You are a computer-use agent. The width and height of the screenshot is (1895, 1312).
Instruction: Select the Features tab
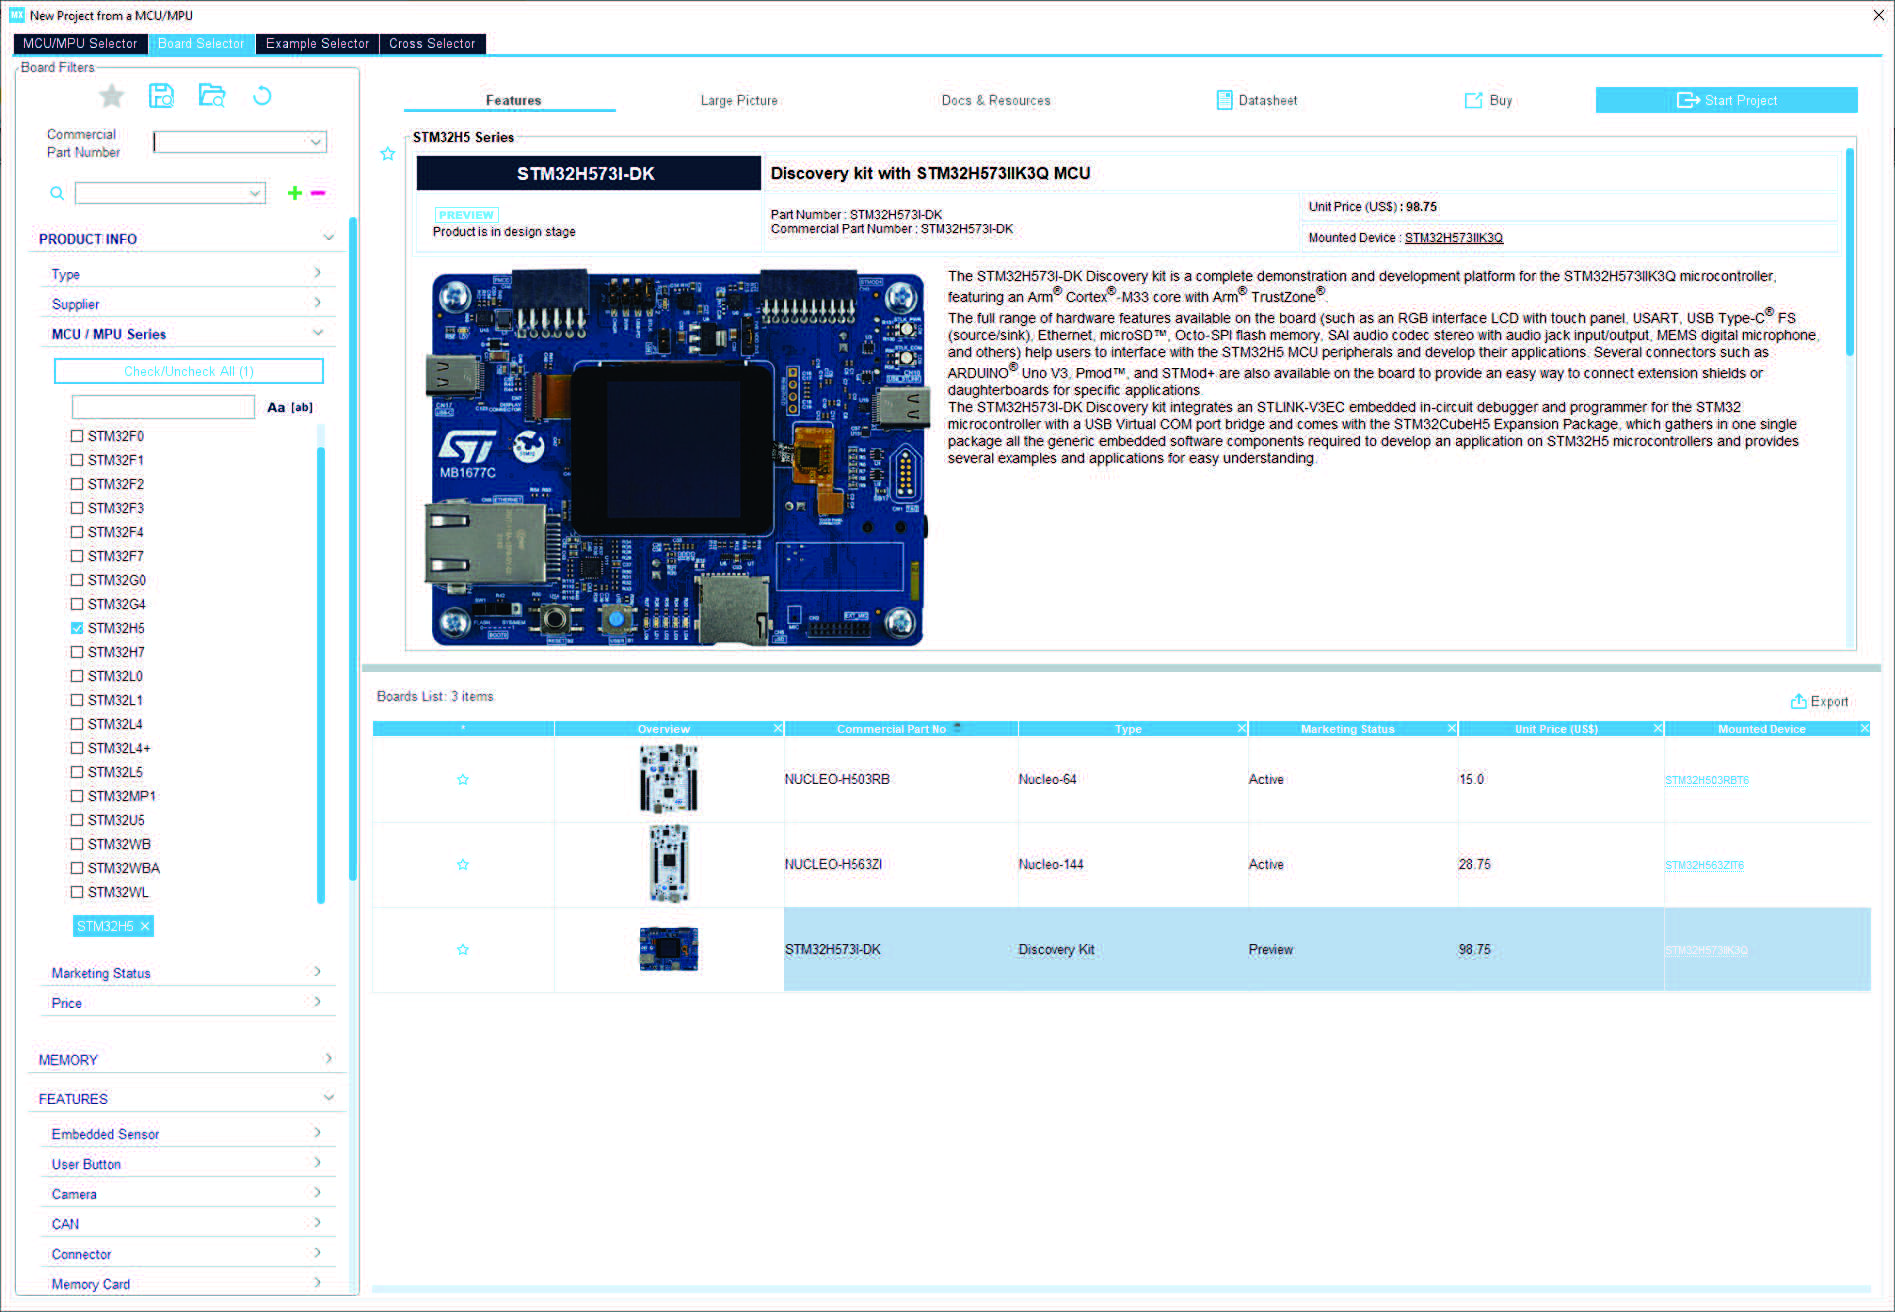click(513, 101)
